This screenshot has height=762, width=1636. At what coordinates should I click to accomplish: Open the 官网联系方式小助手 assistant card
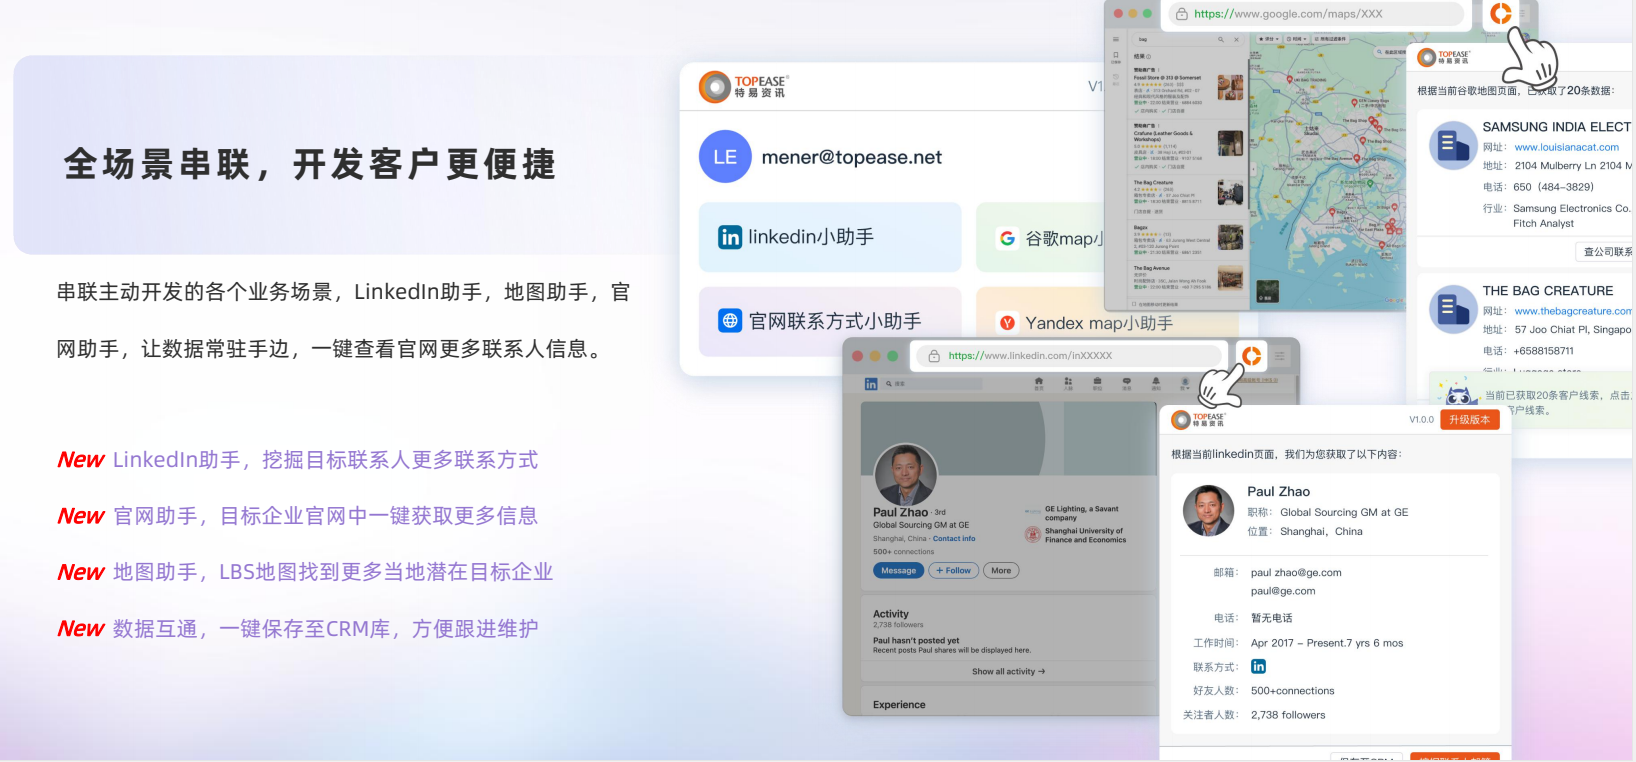pyautogui.click(x=830, y=321)
